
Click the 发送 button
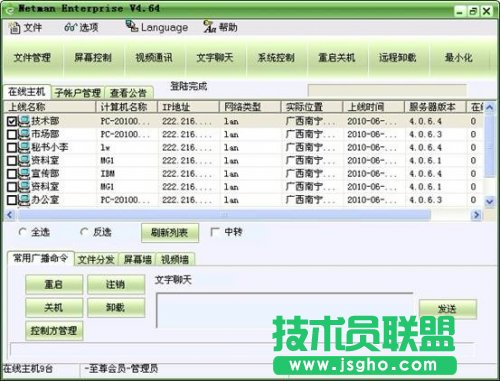pyautogui.click(x=448, y=309)
